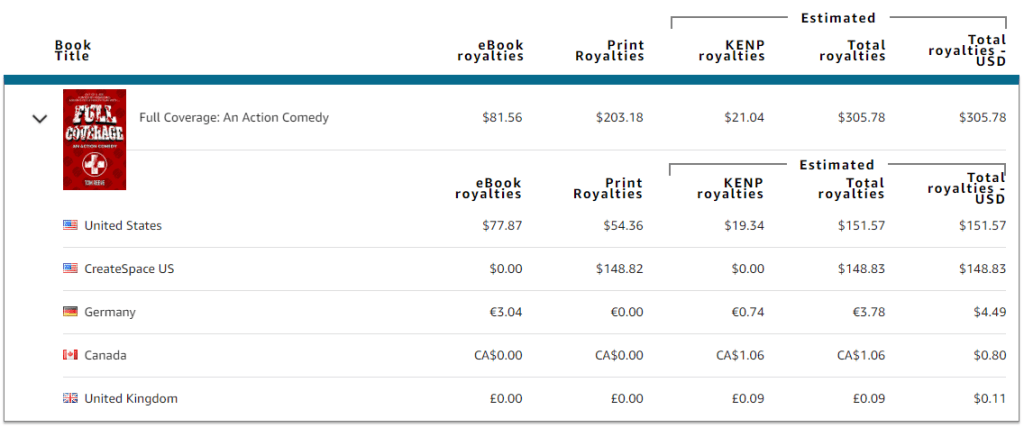The height and width of the screenshot is (428, 1024).
Task: Click the $21.04 KENP royalties value
Action: click(744, 118)
